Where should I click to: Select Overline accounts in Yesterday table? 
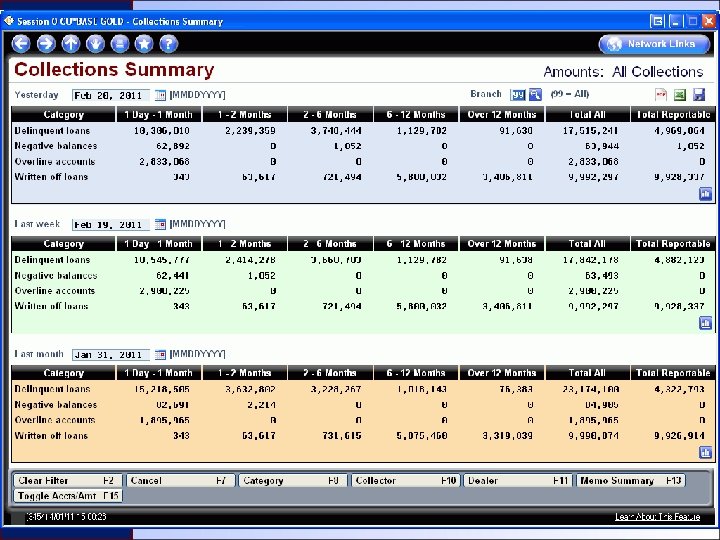tap(55, 161)
